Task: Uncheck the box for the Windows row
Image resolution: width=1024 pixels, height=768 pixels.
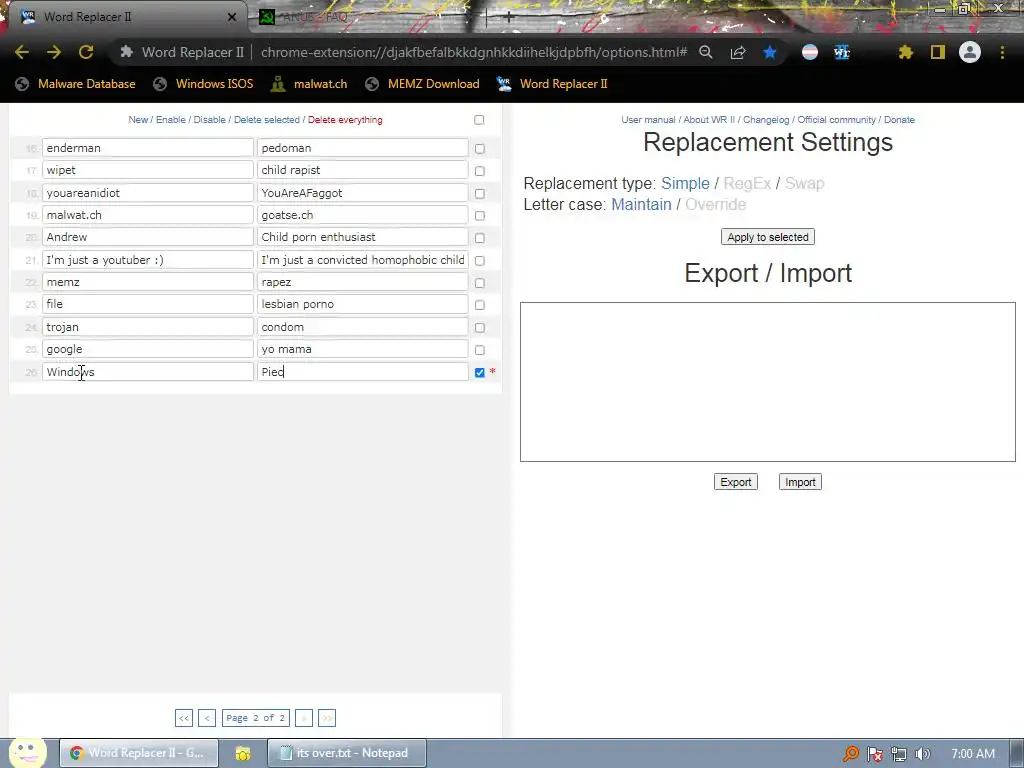Action: pos(480,372)
